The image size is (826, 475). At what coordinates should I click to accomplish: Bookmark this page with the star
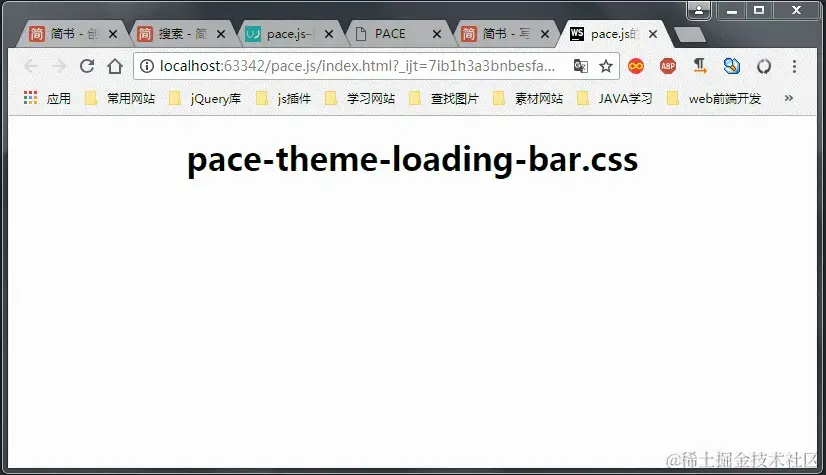(x=606, y=66)
